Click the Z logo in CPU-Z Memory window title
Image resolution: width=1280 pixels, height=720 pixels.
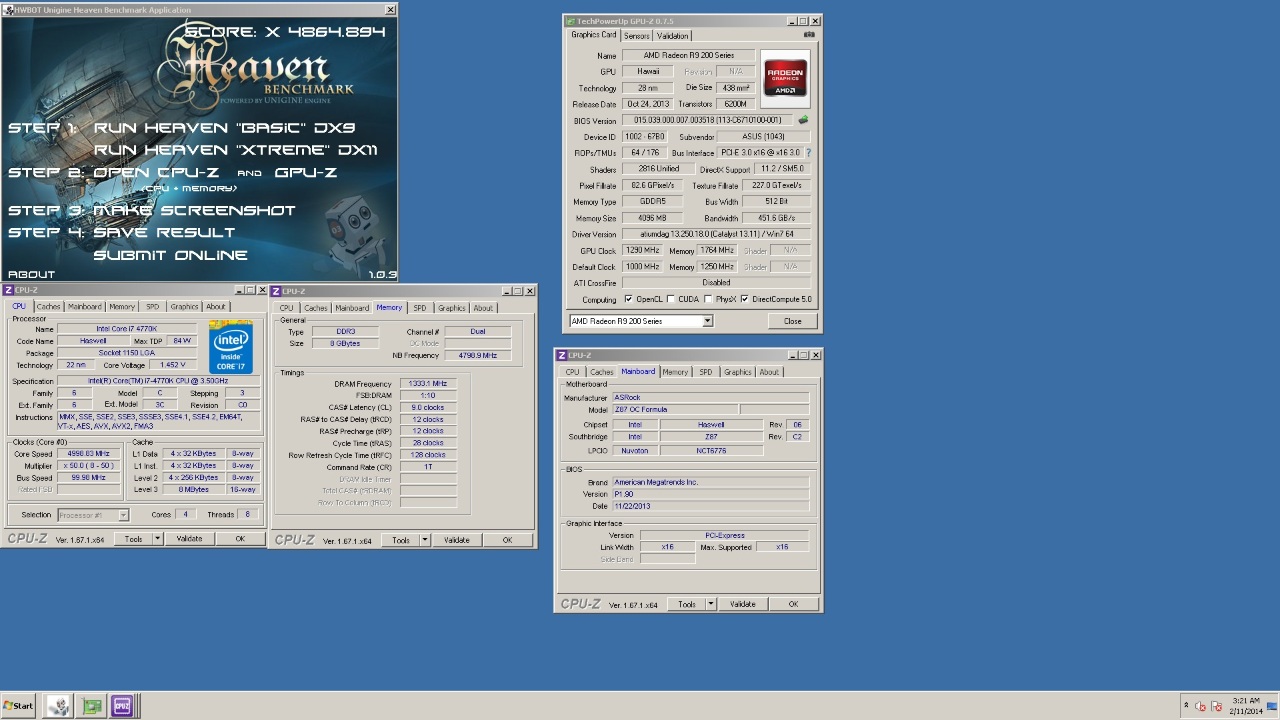(x=276, y=291)
